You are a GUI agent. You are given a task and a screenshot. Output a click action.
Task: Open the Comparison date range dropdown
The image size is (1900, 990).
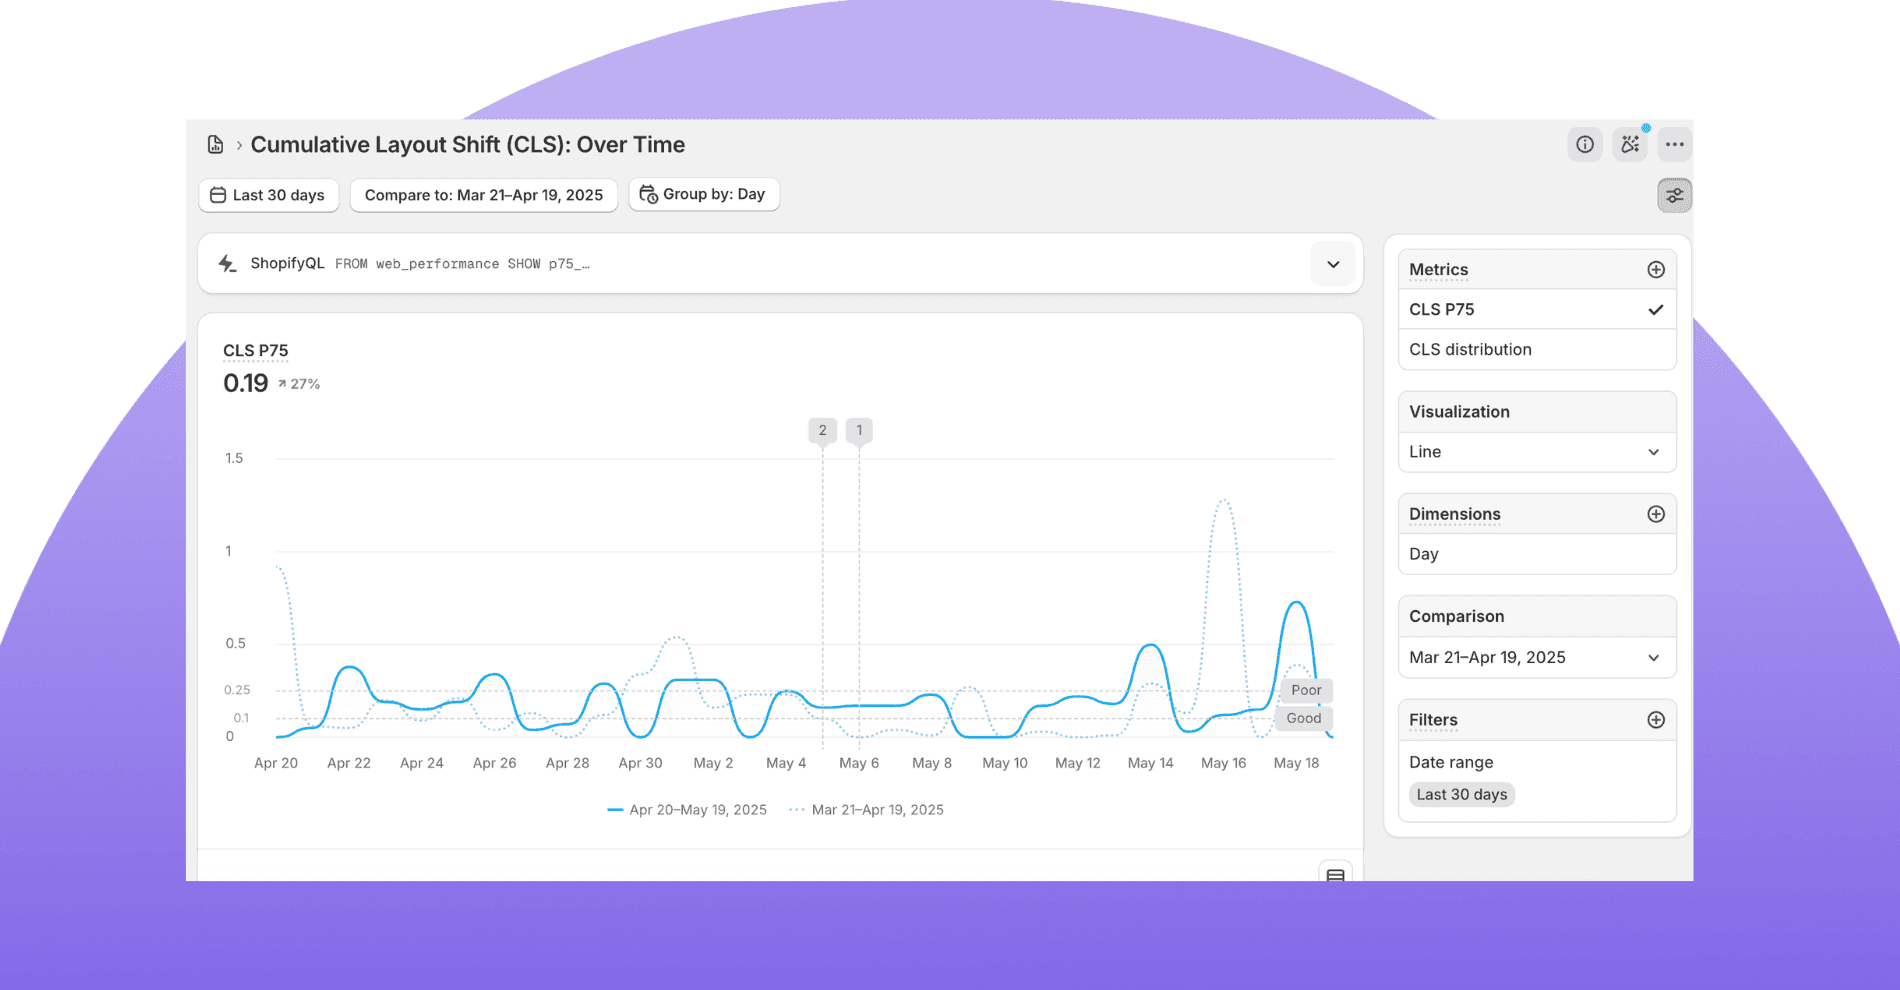(x=1537, y=657)
